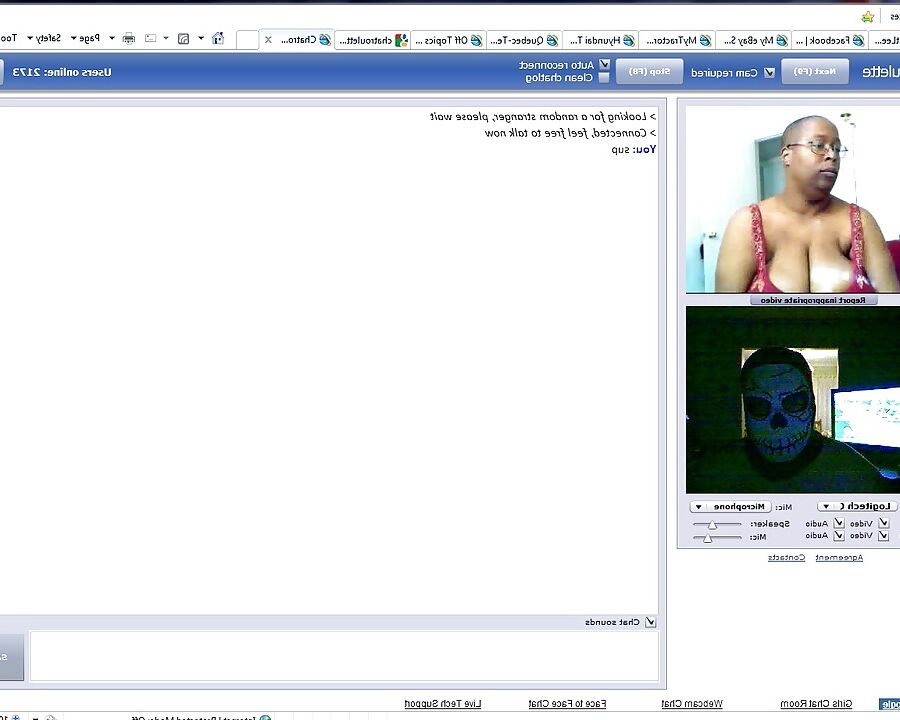Open the Agreement link
The width and height of the screenshot is (900, 720).
coord(839,558)
